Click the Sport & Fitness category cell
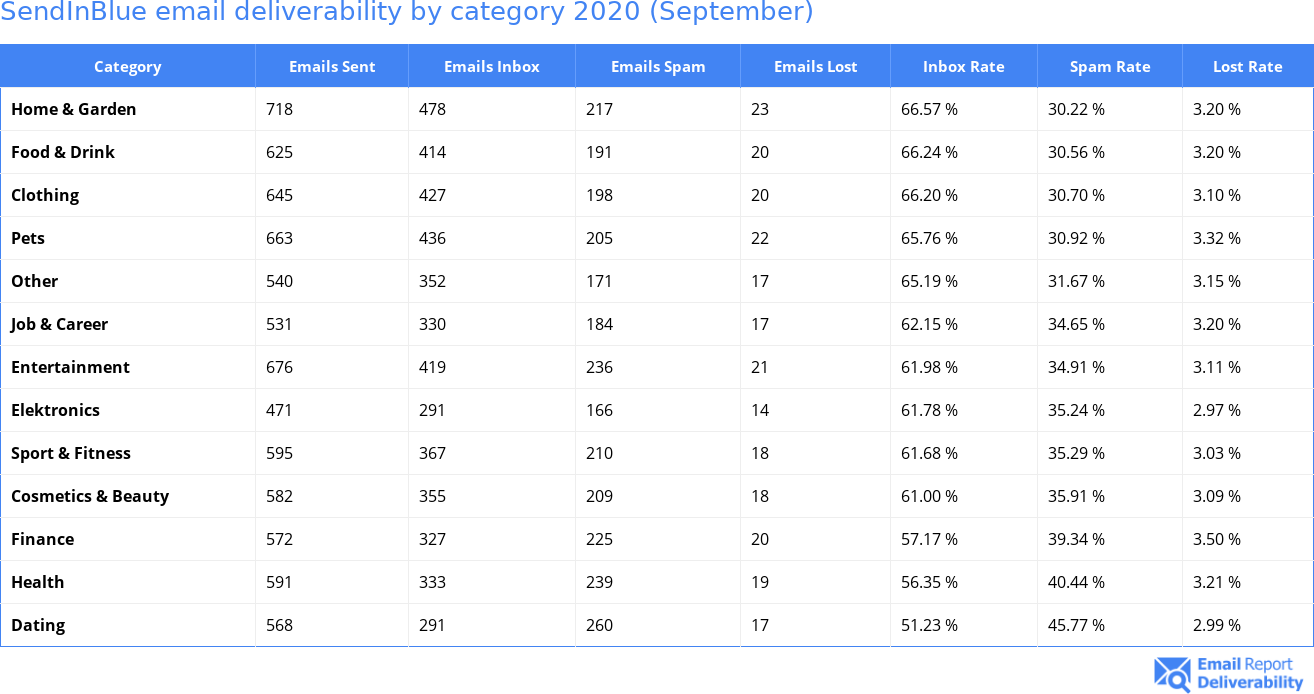Screen dimensions: 1314x694 pos(71,453)
